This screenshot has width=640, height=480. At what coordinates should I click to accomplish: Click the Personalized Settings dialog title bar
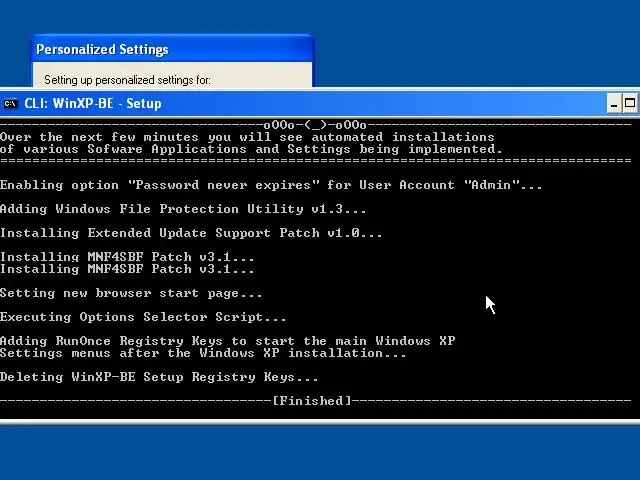coord(172,49)
